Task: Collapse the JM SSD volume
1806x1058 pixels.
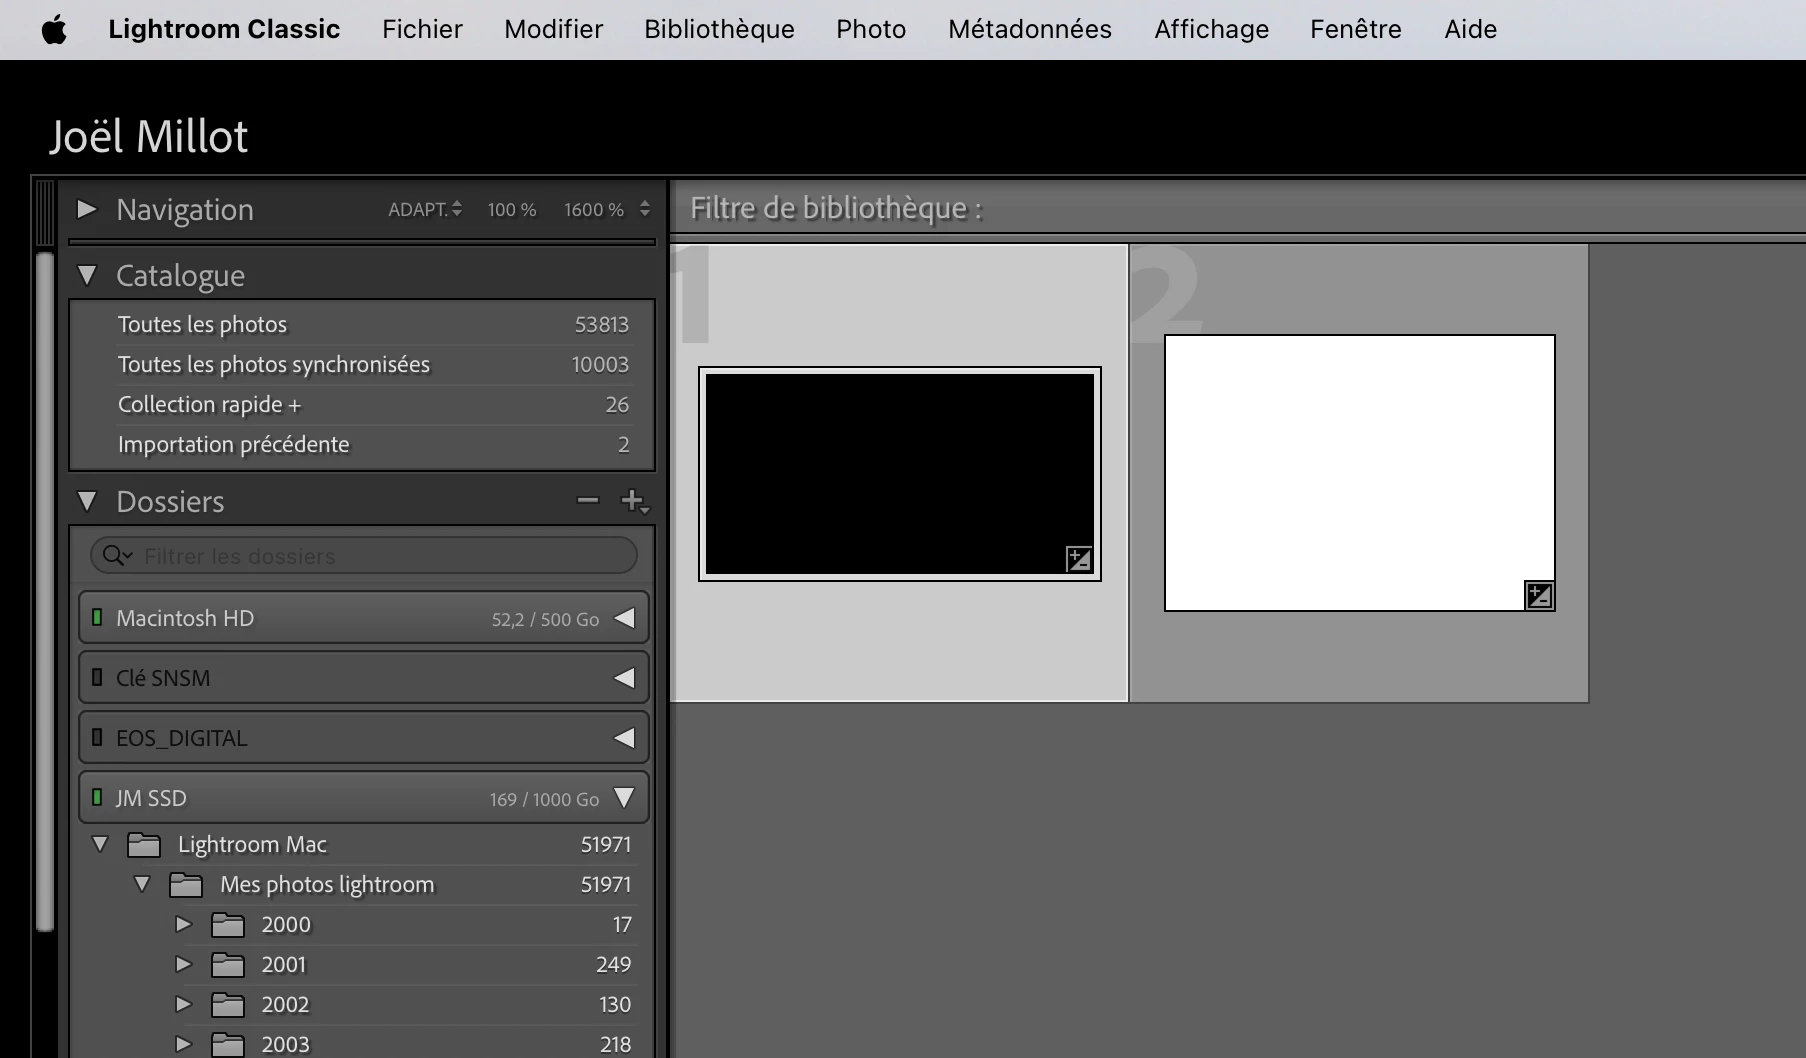Action: (625, 798)
